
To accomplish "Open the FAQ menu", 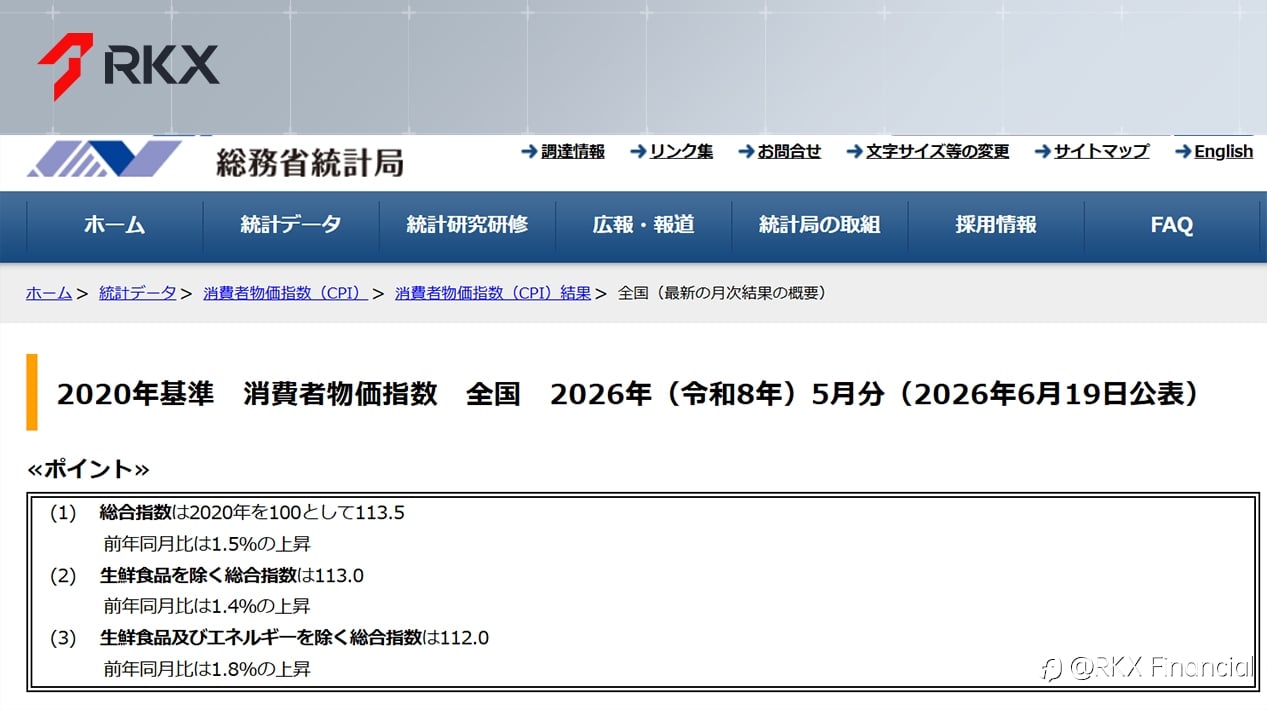I will [x=1172, y=225].
